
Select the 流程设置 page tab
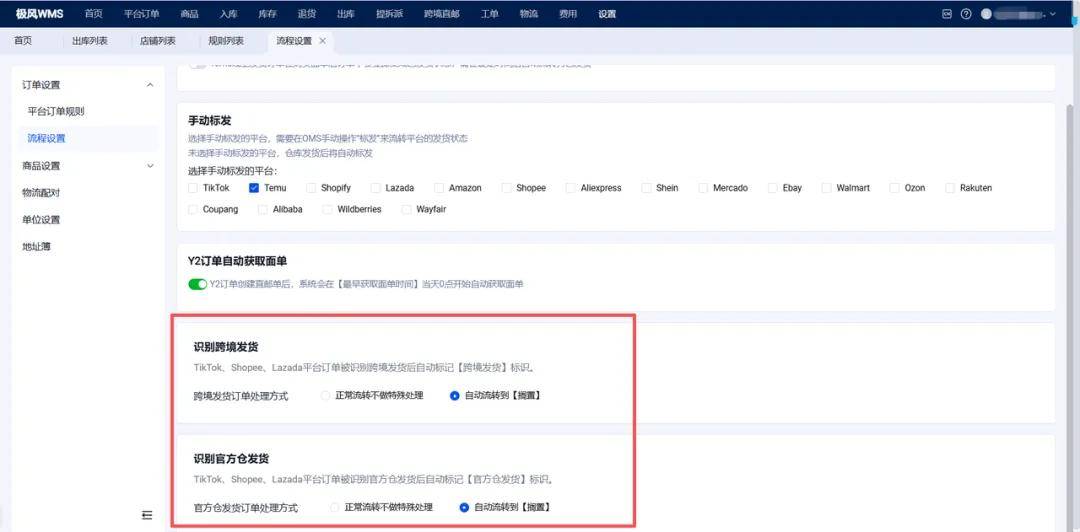click(x=294, y=41)
